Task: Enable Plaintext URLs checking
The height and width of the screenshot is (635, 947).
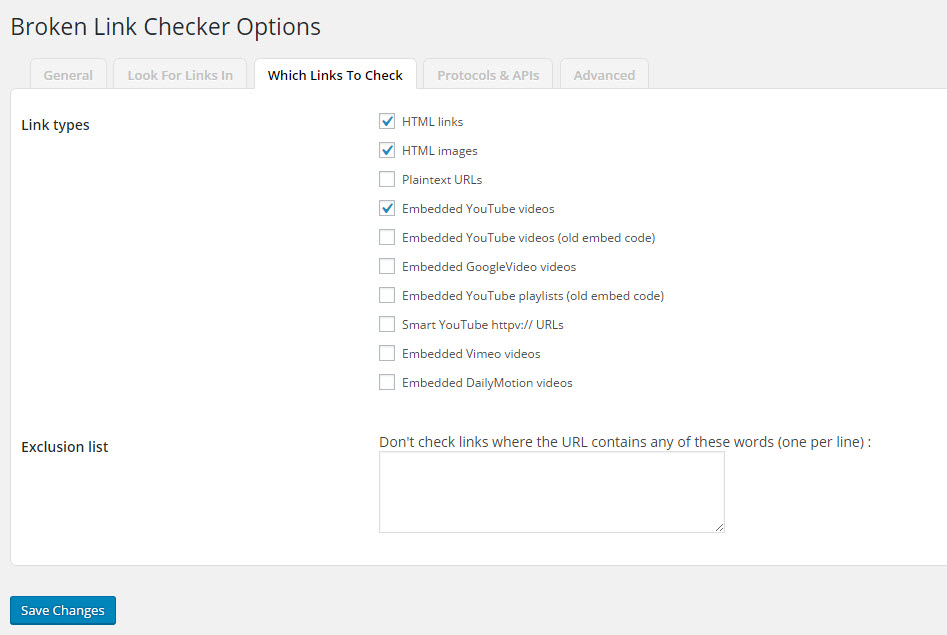Action: 387,179
